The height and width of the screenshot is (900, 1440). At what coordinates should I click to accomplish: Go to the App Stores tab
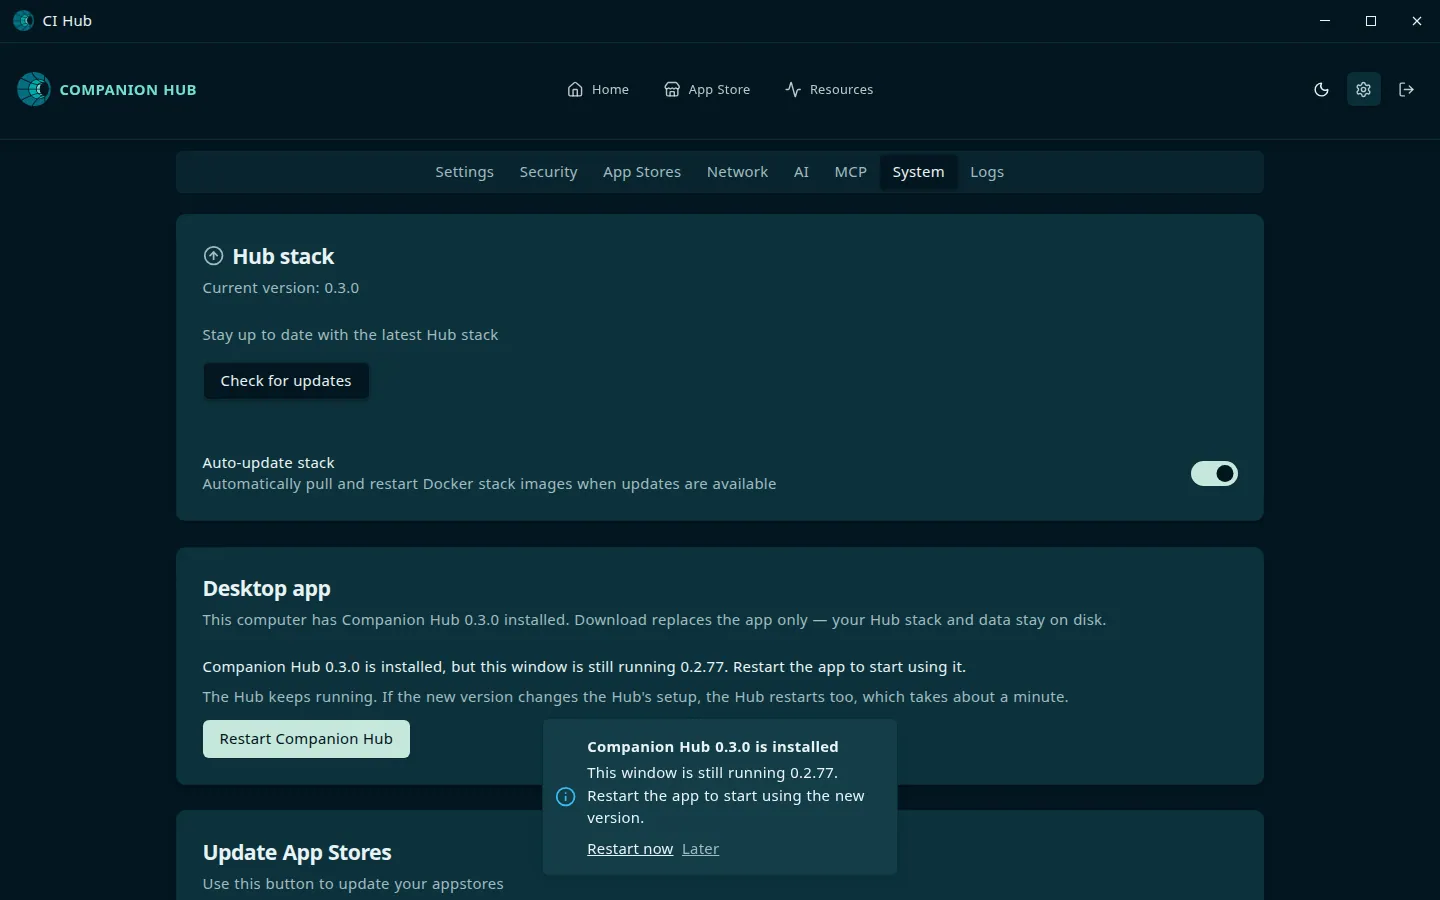coord(642,172)
